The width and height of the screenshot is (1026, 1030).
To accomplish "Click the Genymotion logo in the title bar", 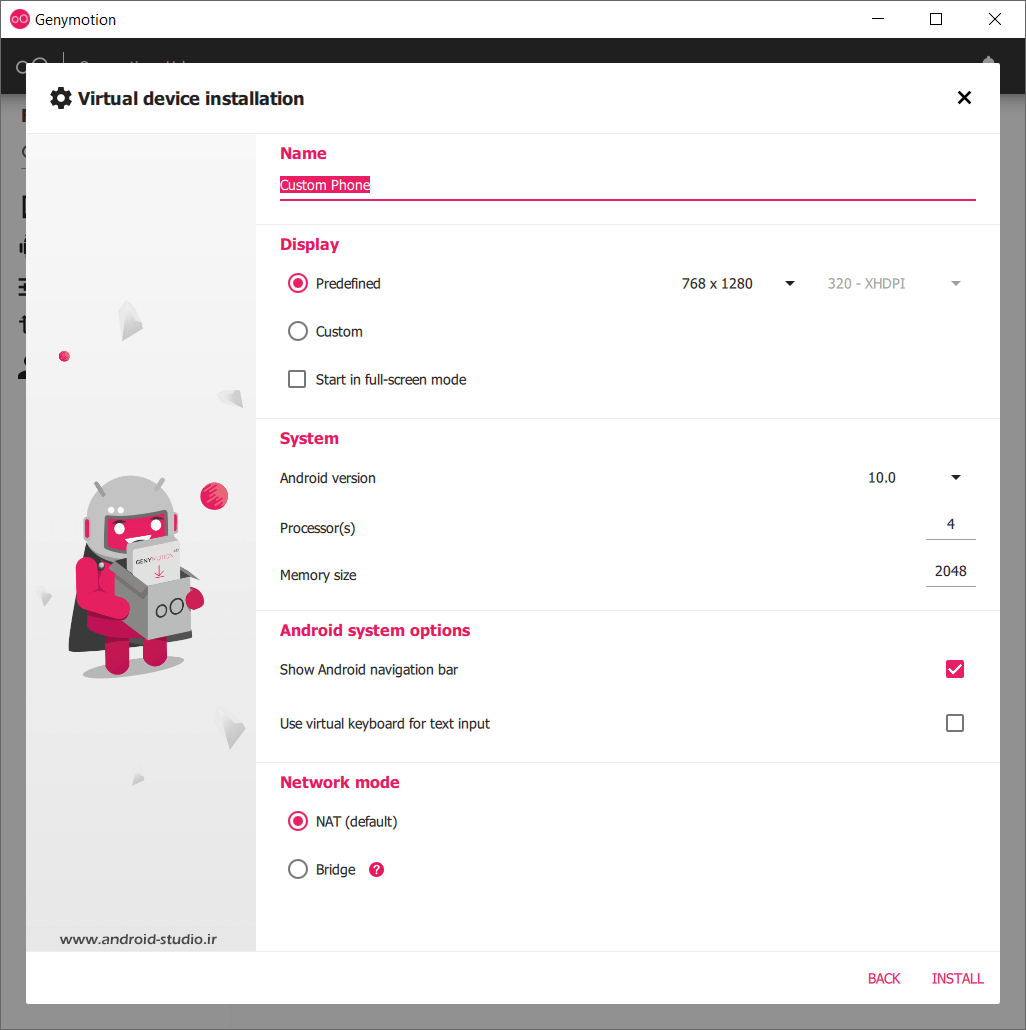I will [x=18, y=18].
